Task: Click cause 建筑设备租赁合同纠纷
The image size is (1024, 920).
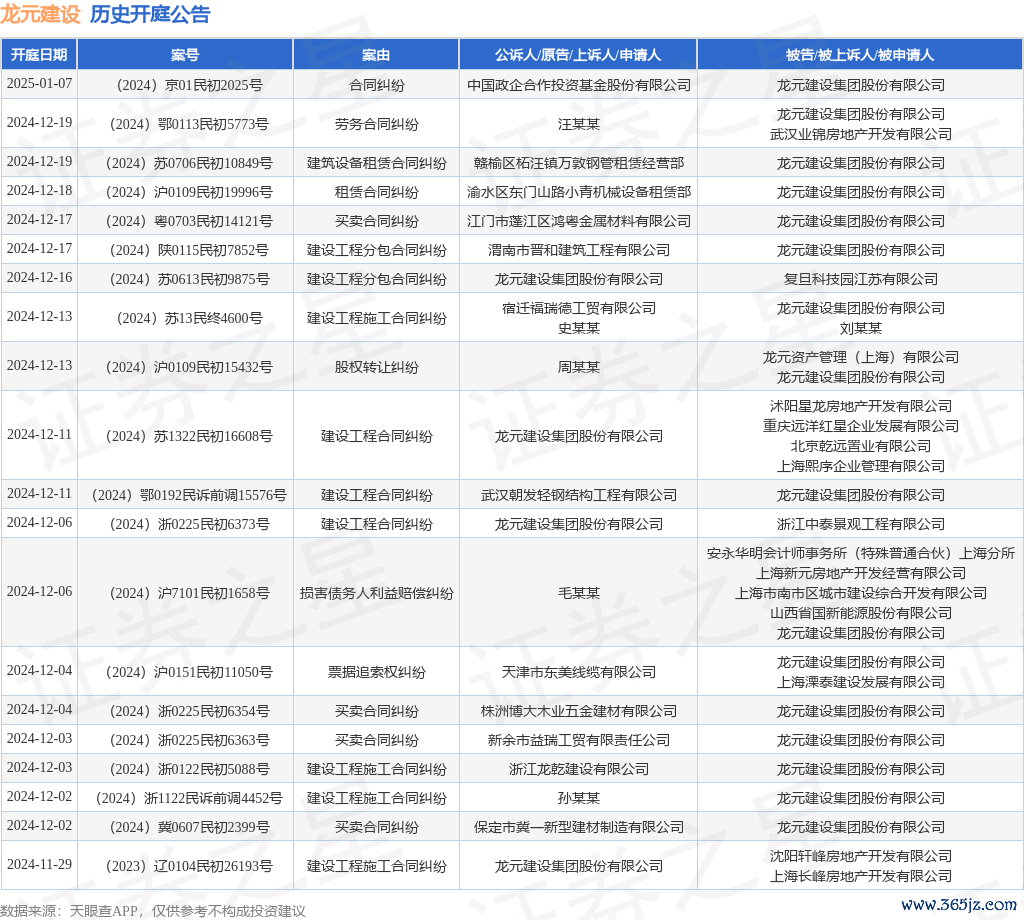Action: tap(376, 163)
